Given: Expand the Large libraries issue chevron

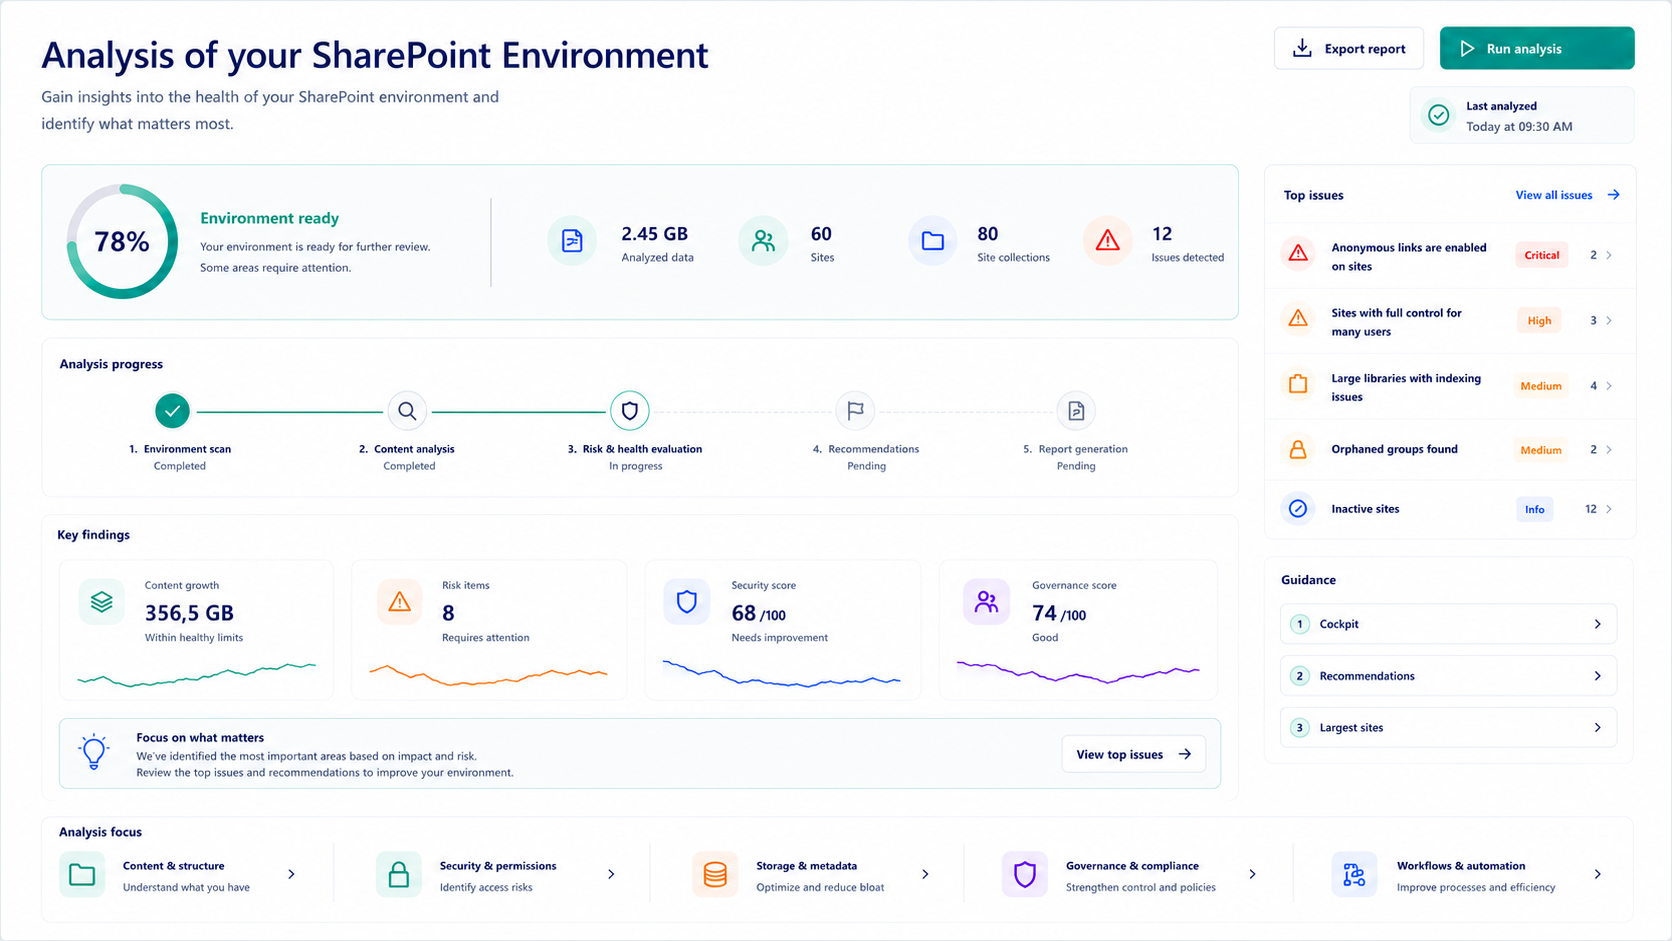Looking at the screenshot, I should point(1609,386).
